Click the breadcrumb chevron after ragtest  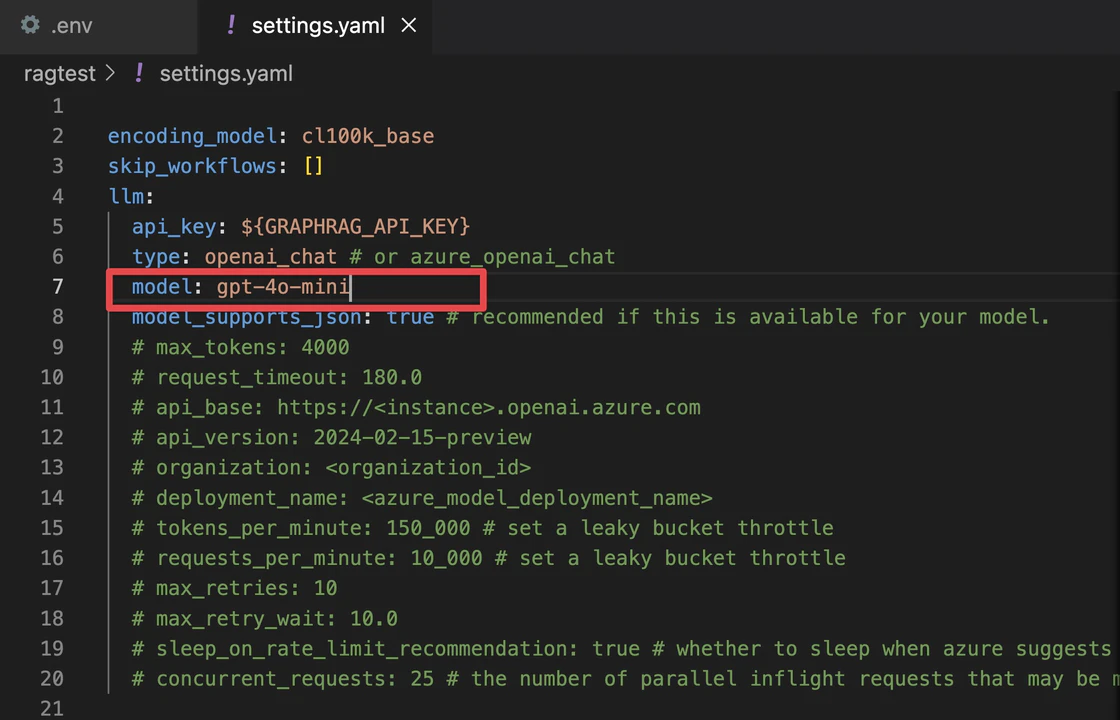110,73
